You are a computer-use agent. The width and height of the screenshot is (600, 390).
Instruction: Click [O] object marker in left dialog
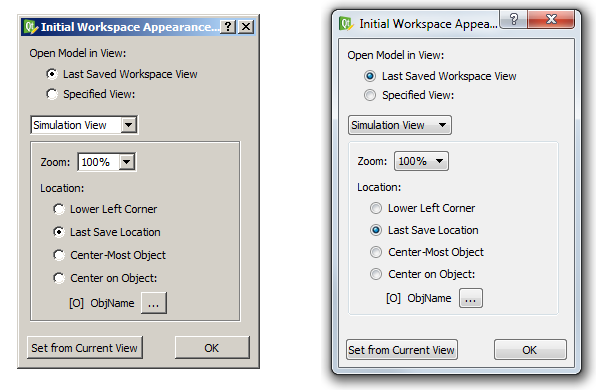click(76, 303)
